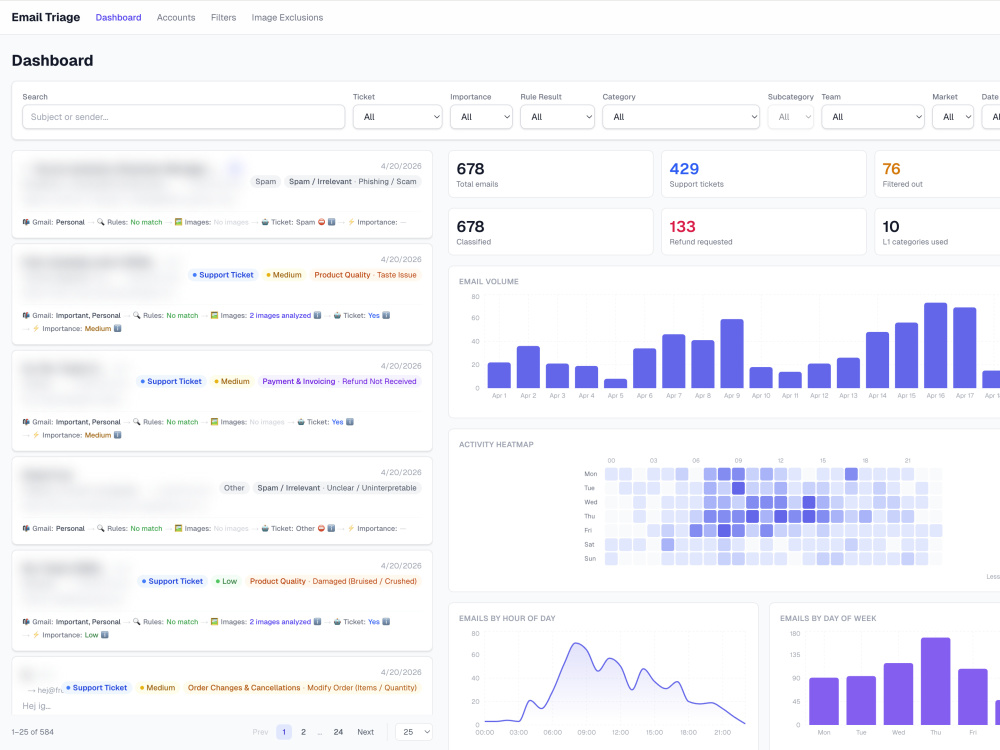
Task: Click the Prev pagination button
Action: click(x=260, y=732)
